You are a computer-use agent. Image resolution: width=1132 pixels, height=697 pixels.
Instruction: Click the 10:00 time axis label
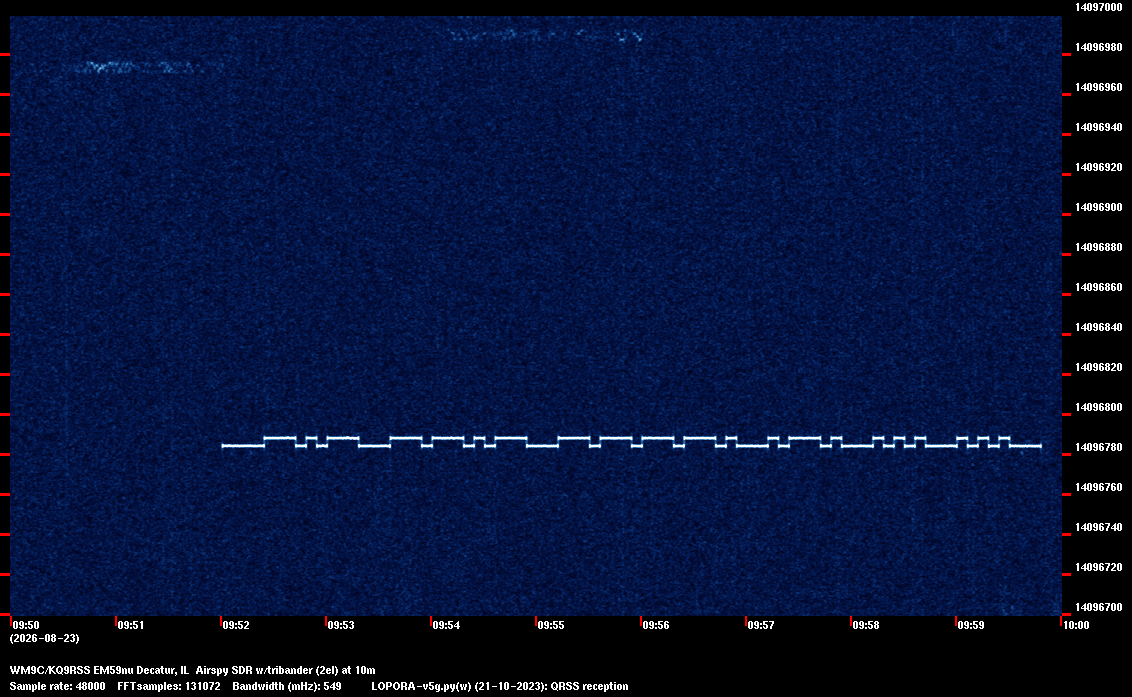pos(1076,625)
